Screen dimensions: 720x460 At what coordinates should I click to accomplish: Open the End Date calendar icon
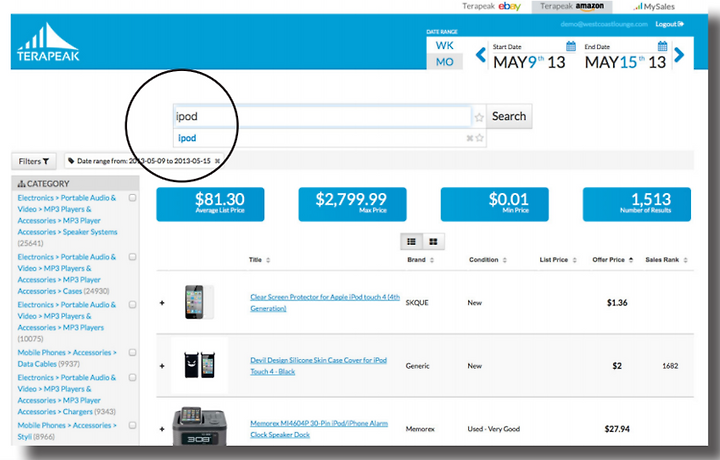tap(662, 46)
